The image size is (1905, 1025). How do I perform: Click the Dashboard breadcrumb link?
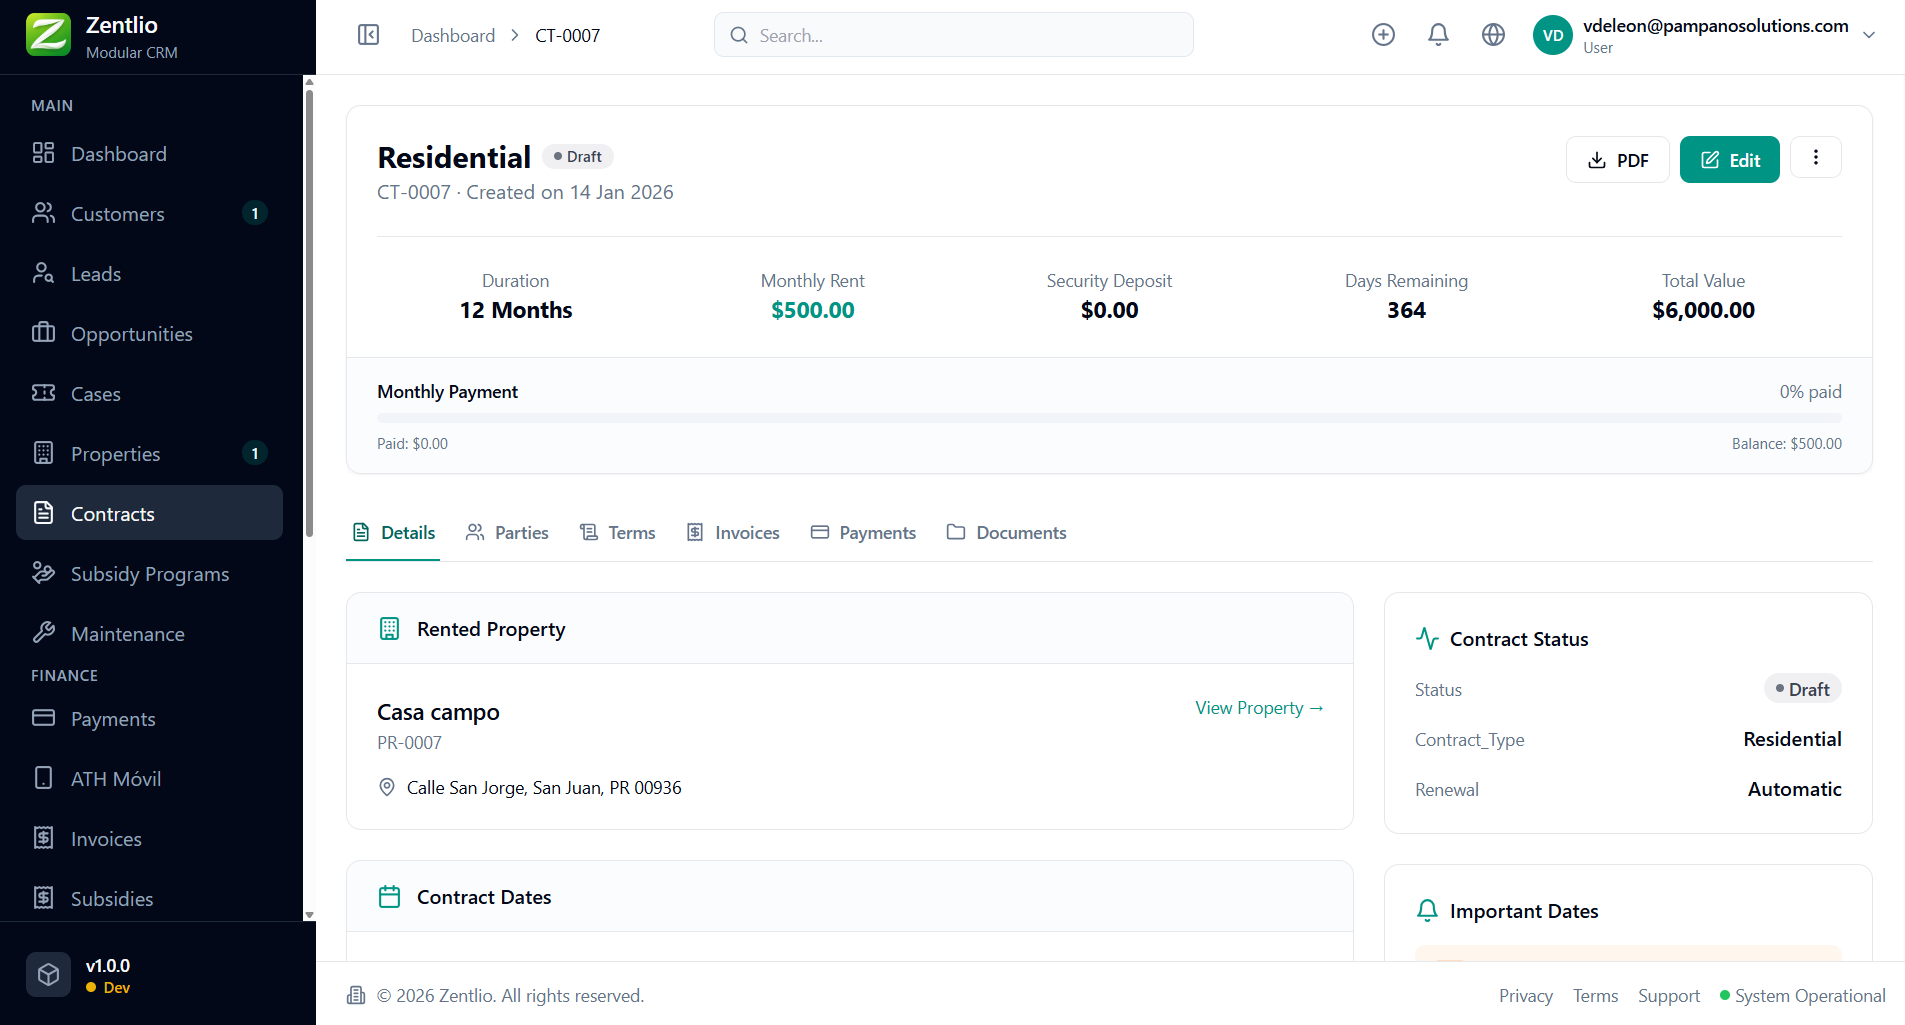point(453,35)
